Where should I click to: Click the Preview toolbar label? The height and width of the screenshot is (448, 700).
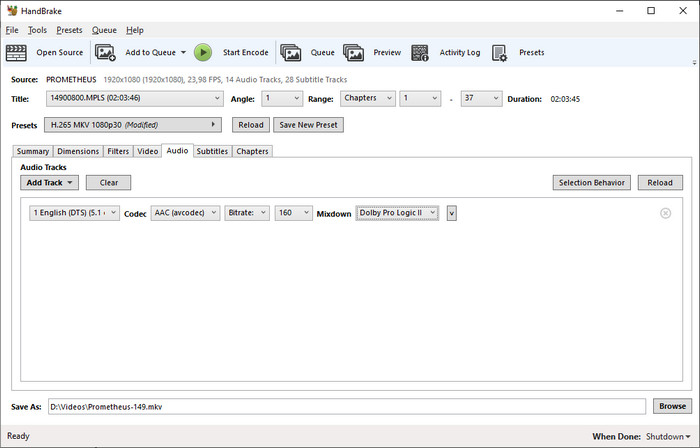387,53
